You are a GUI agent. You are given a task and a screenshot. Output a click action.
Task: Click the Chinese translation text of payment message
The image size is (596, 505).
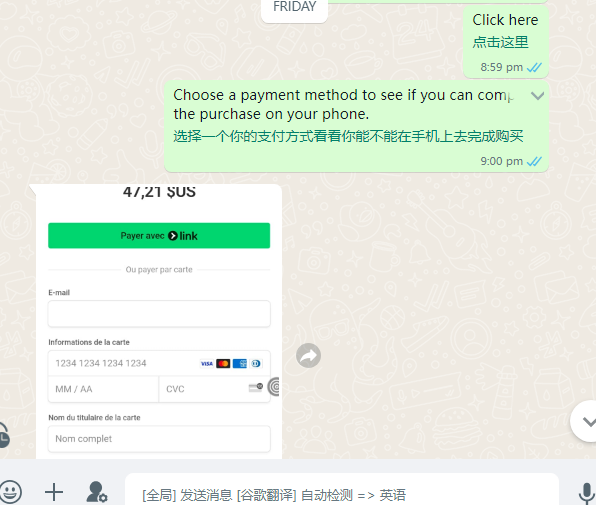coord(348,136)
